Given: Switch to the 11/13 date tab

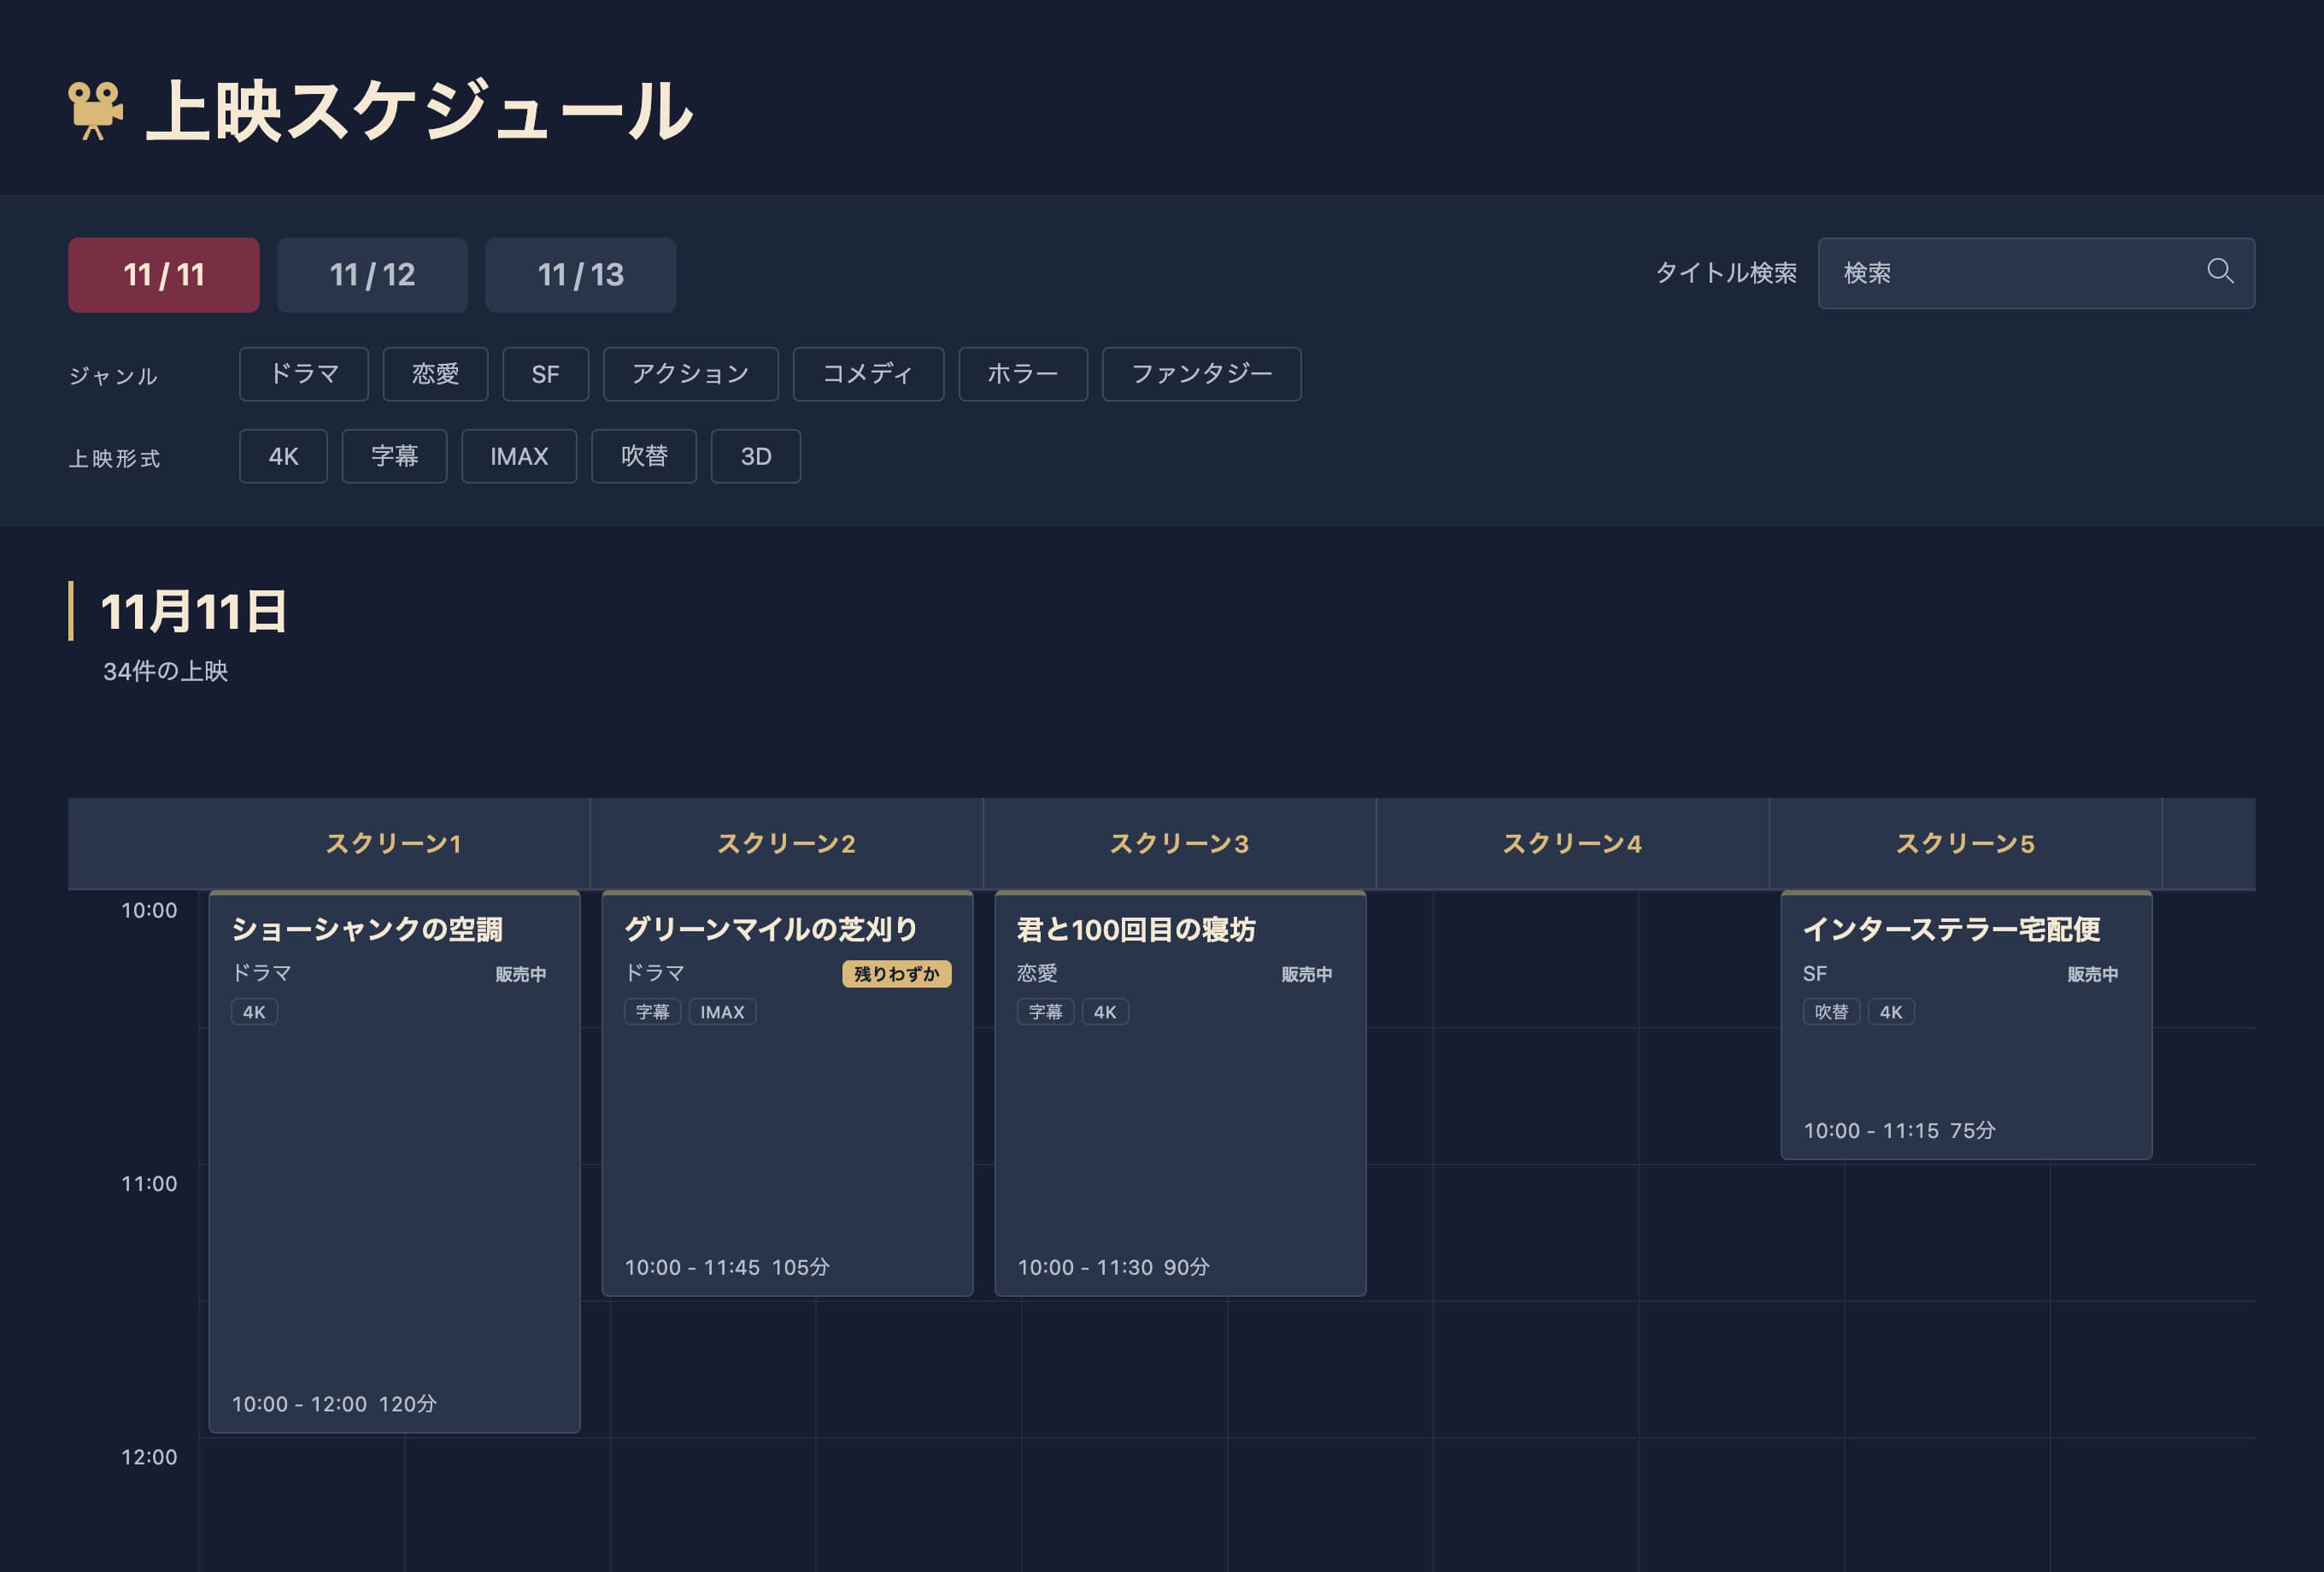Looking at the screenshot, I should coord(581,275).
